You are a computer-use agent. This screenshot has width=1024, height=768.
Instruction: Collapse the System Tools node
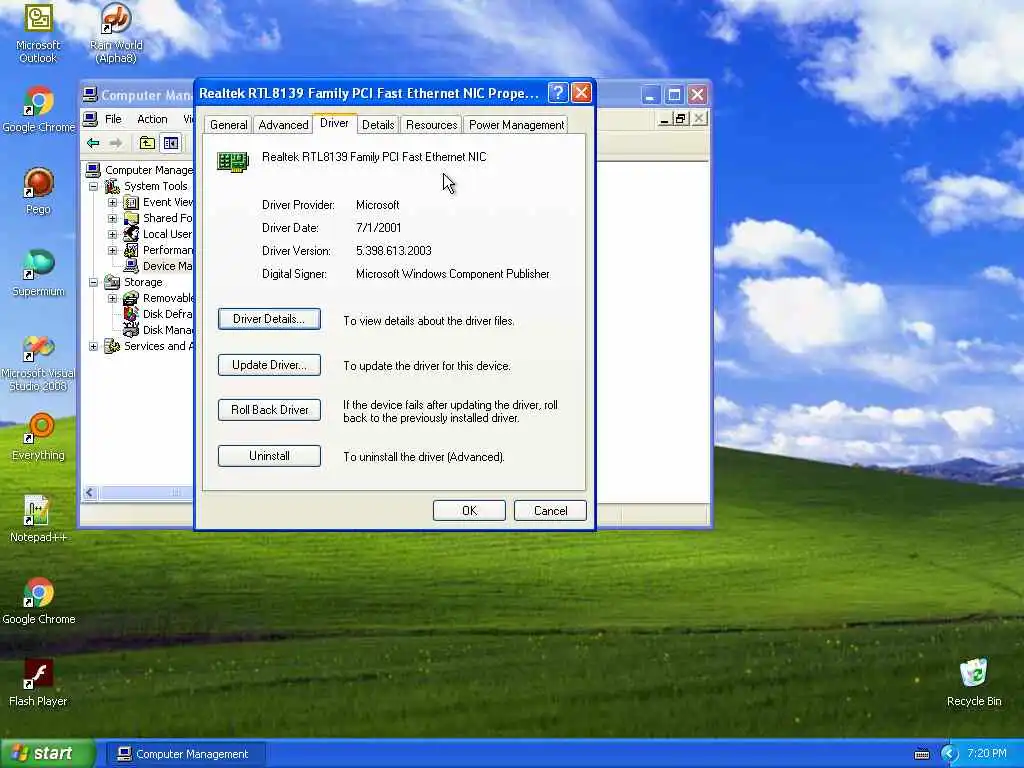click(93, 187)
